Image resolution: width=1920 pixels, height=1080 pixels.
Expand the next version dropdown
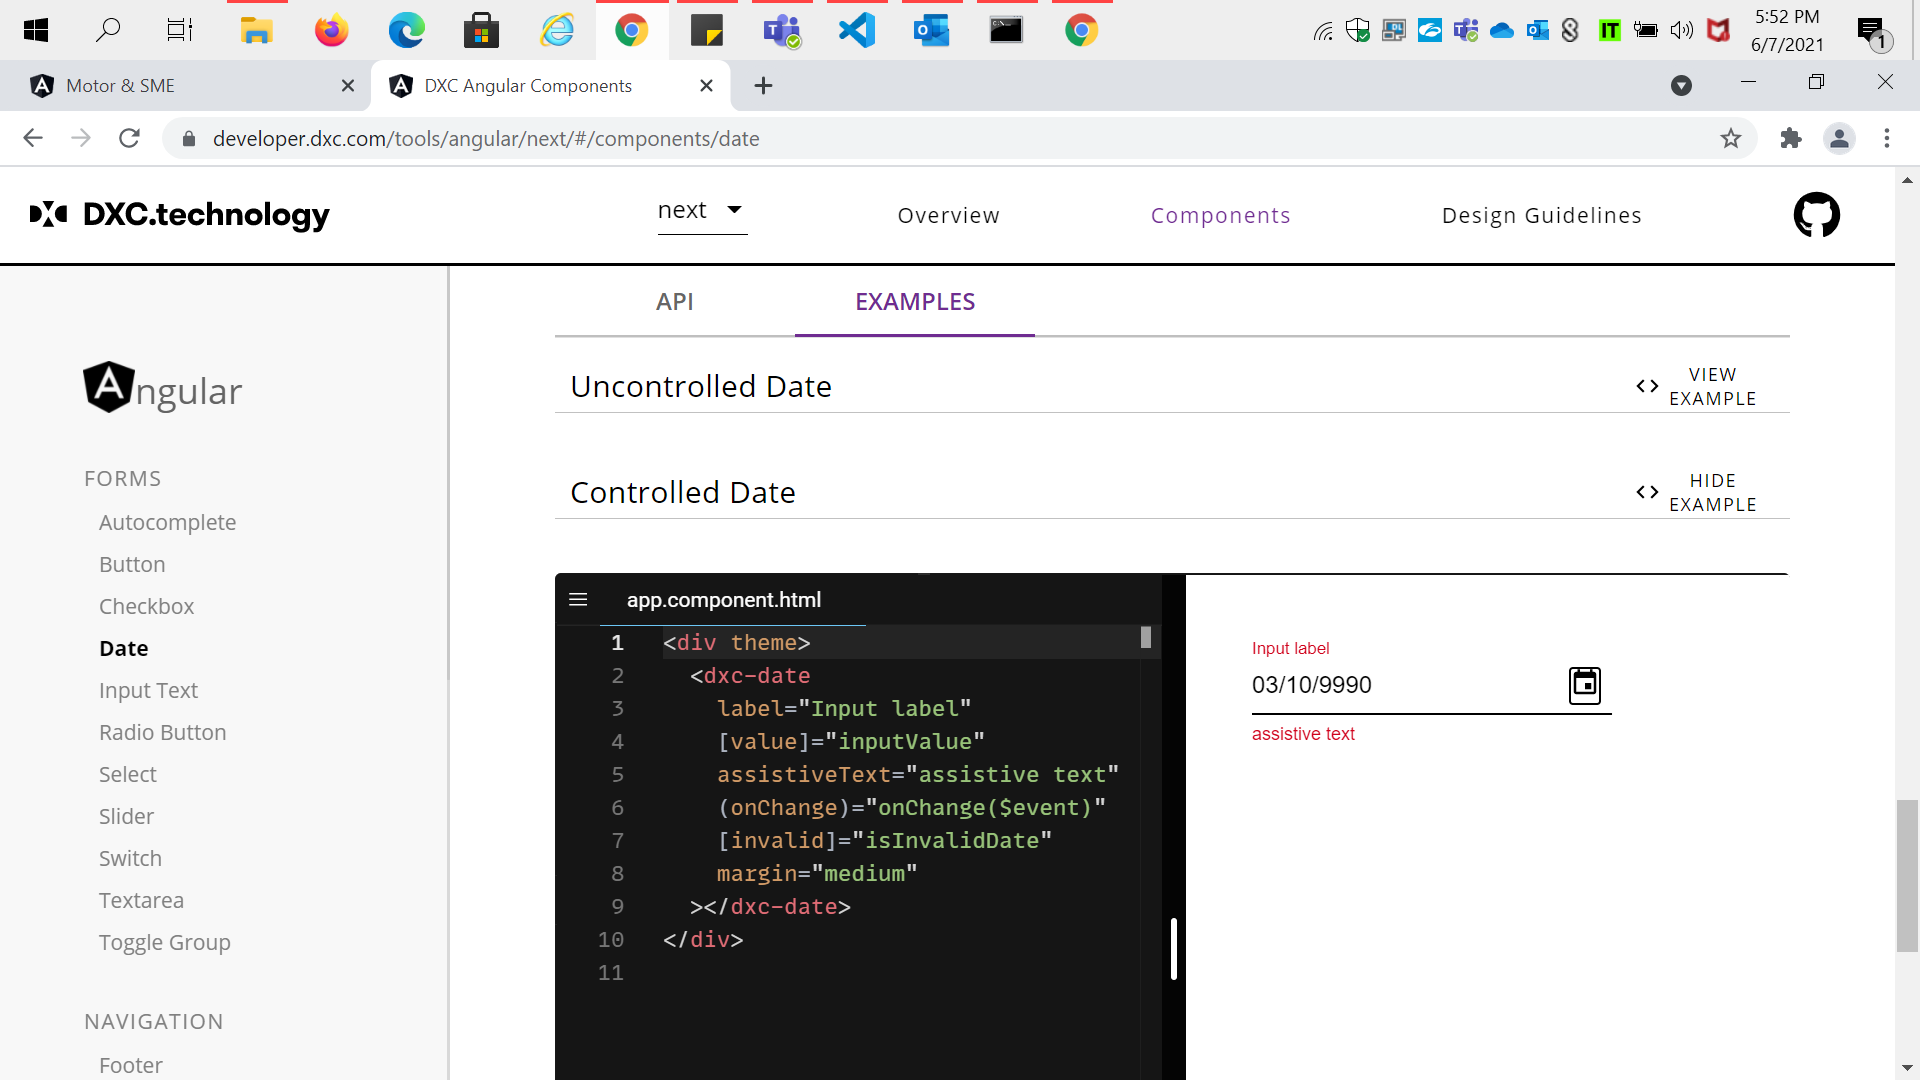(702, 211)
